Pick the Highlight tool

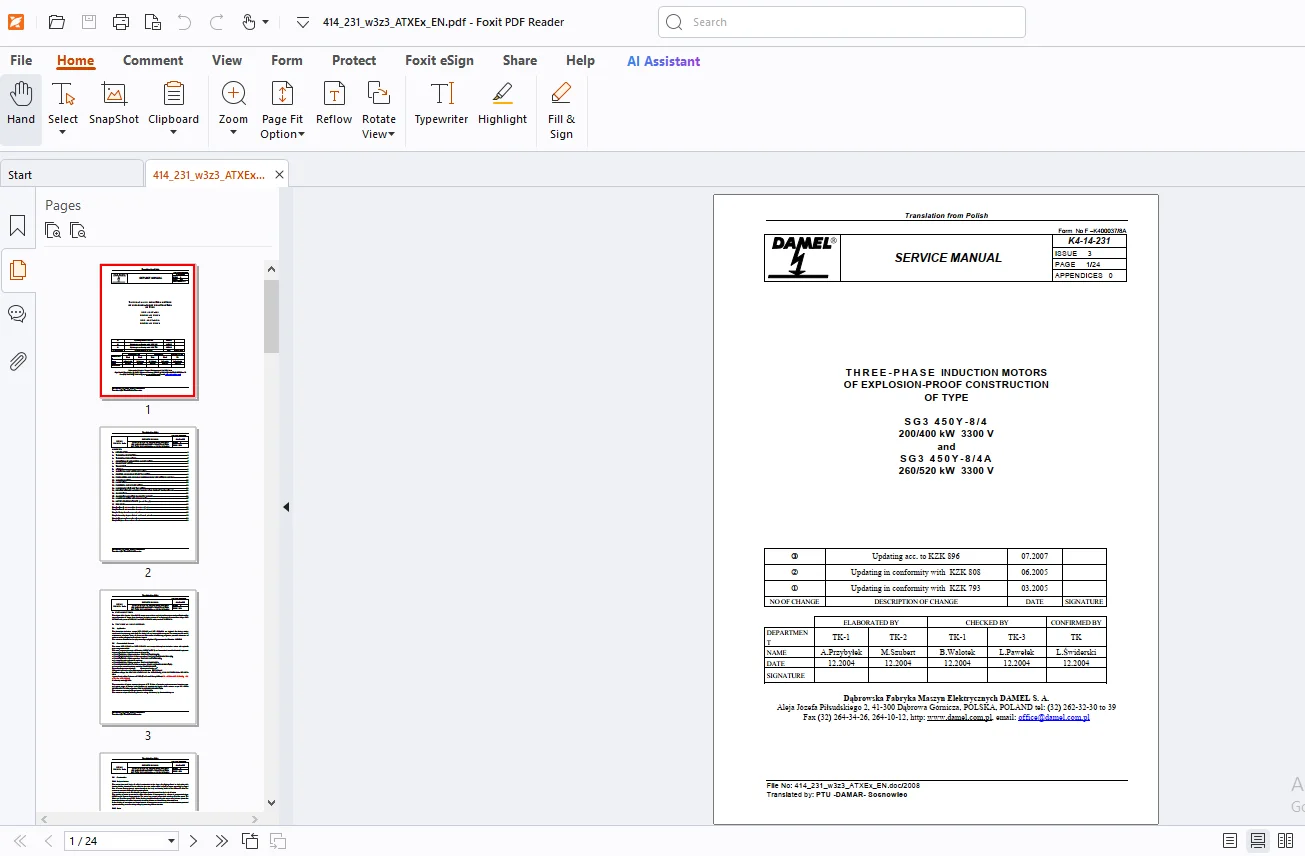pos(502,104)
